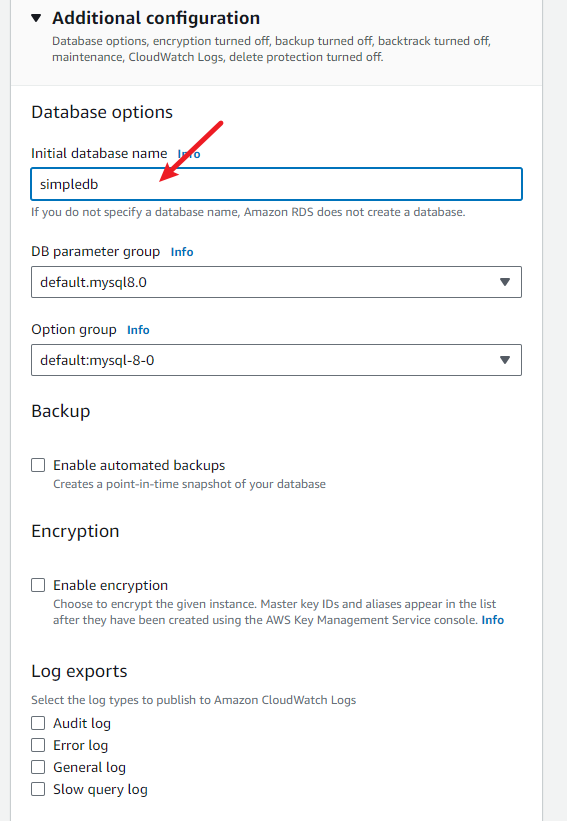
Task: Open Info link next to DB parameter group
Action: 182,252
